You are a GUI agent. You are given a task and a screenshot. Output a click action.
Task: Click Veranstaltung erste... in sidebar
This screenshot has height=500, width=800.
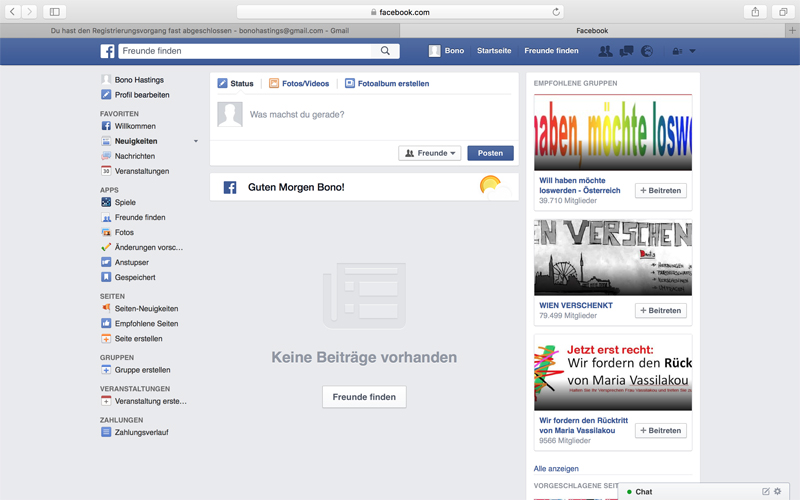[144, 401]
